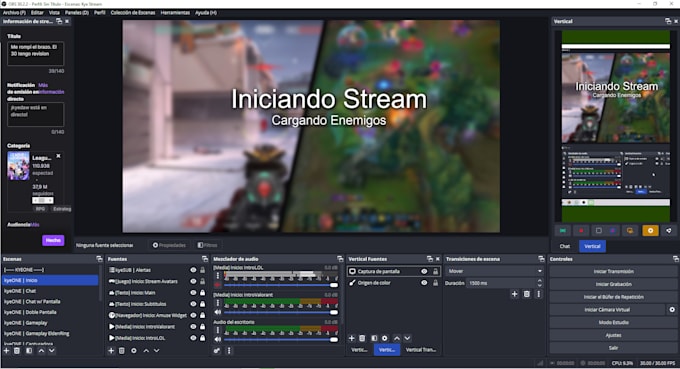Open Archivo menu

(14, 13)
